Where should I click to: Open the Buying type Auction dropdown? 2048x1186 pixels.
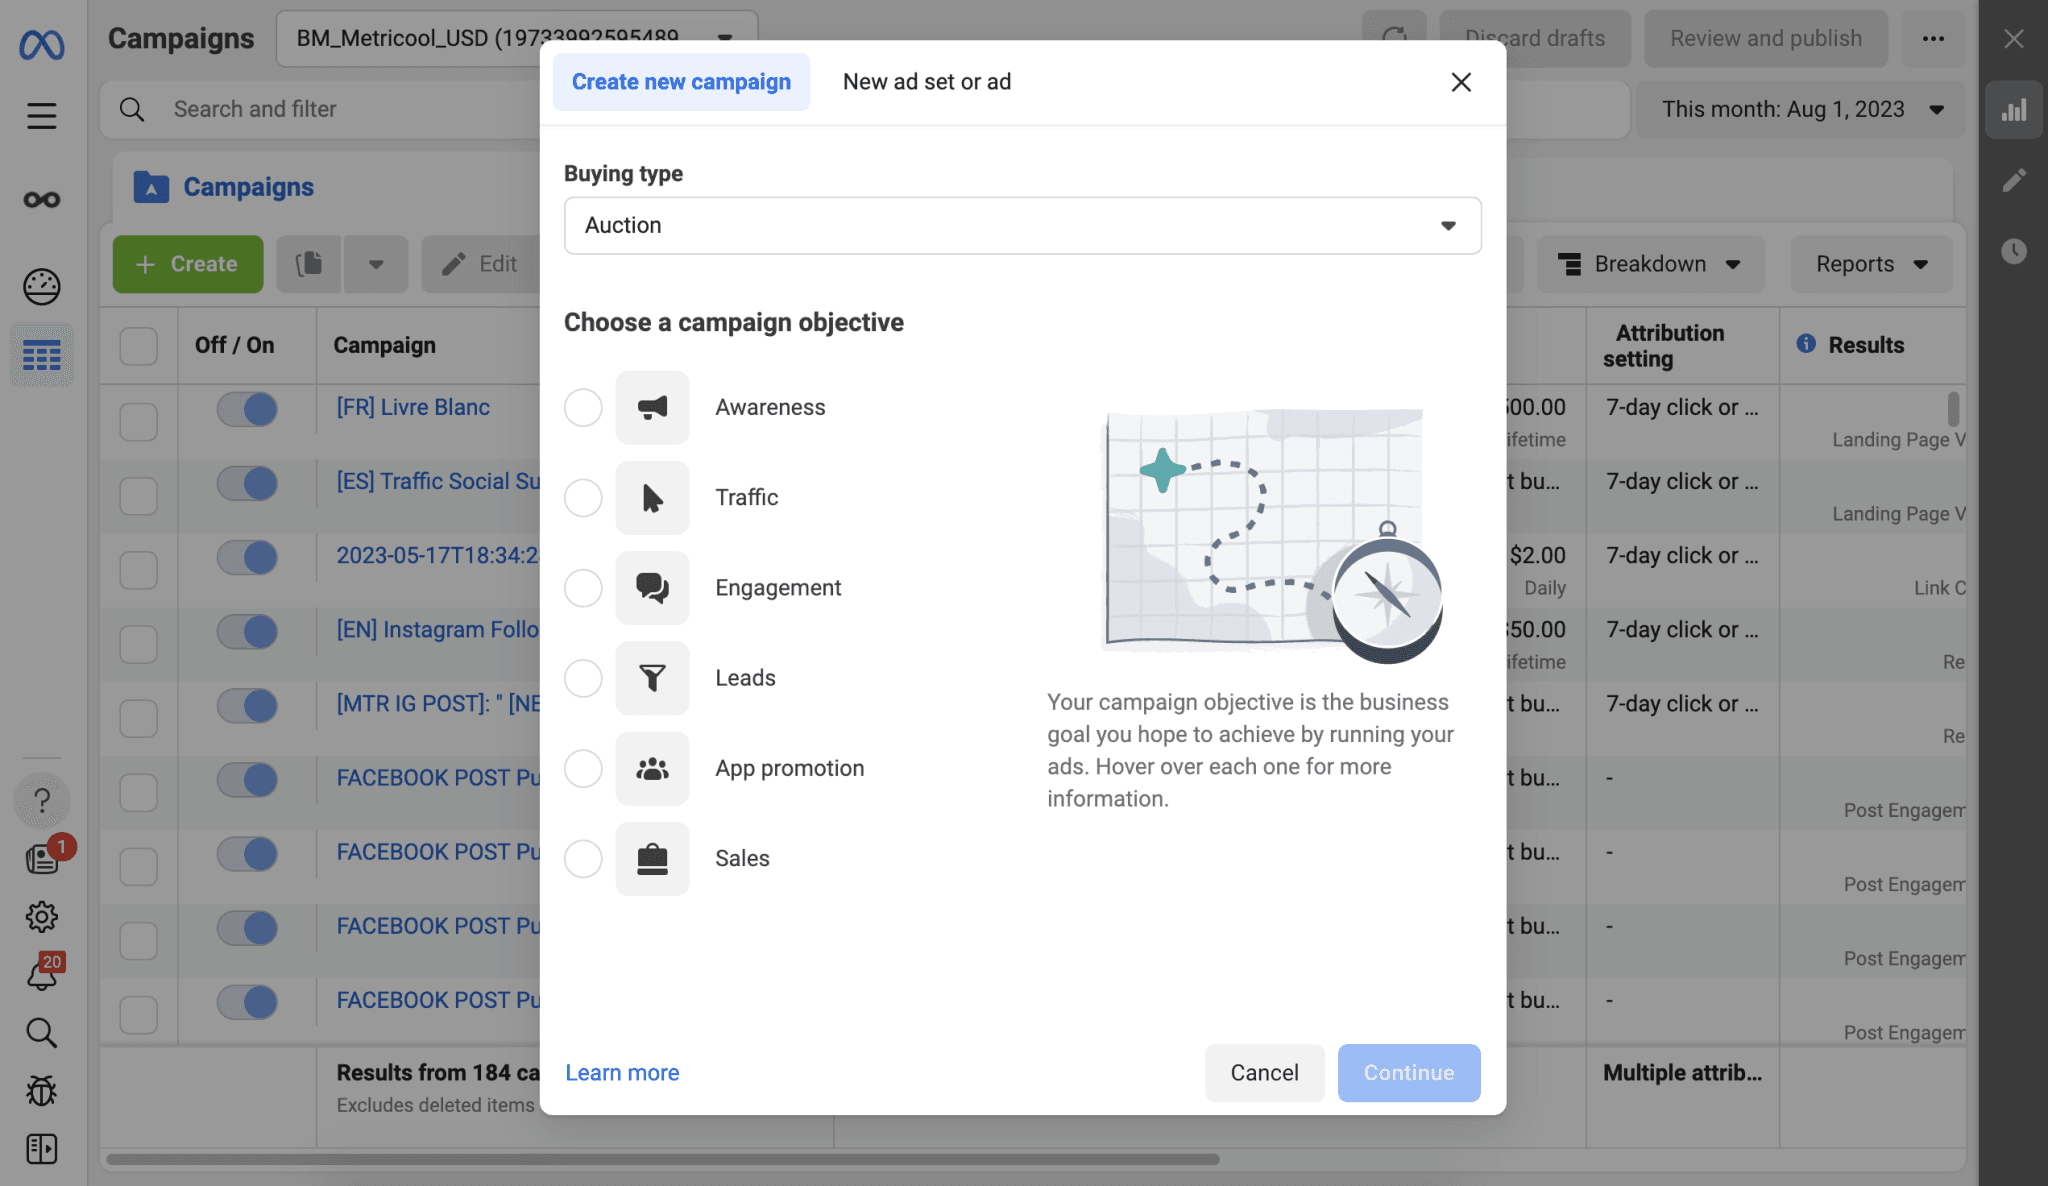coord(1022,226)
